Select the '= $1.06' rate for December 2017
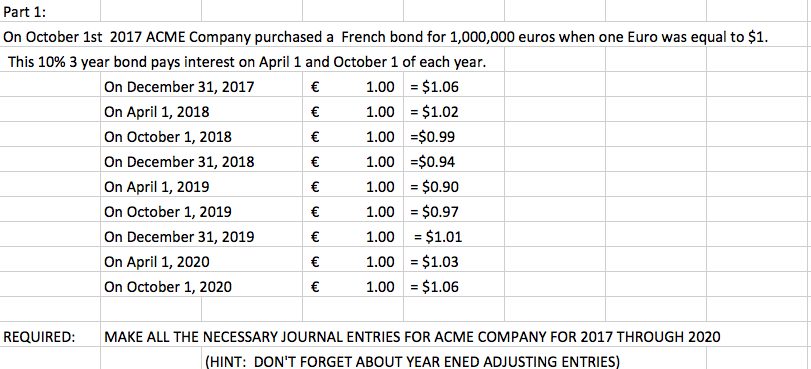This screenshot has height=369, width=811. tap(434, 87)
